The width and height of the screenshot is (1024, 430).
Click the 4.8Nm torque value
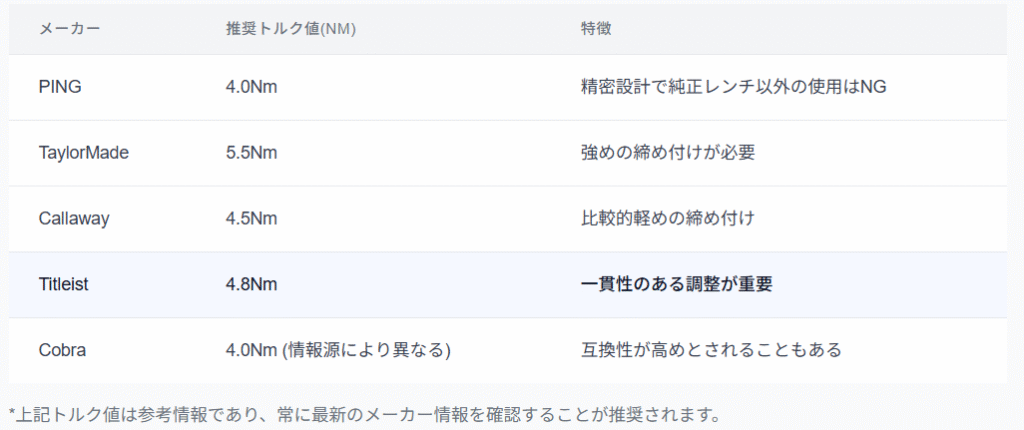tap(252, 285)
